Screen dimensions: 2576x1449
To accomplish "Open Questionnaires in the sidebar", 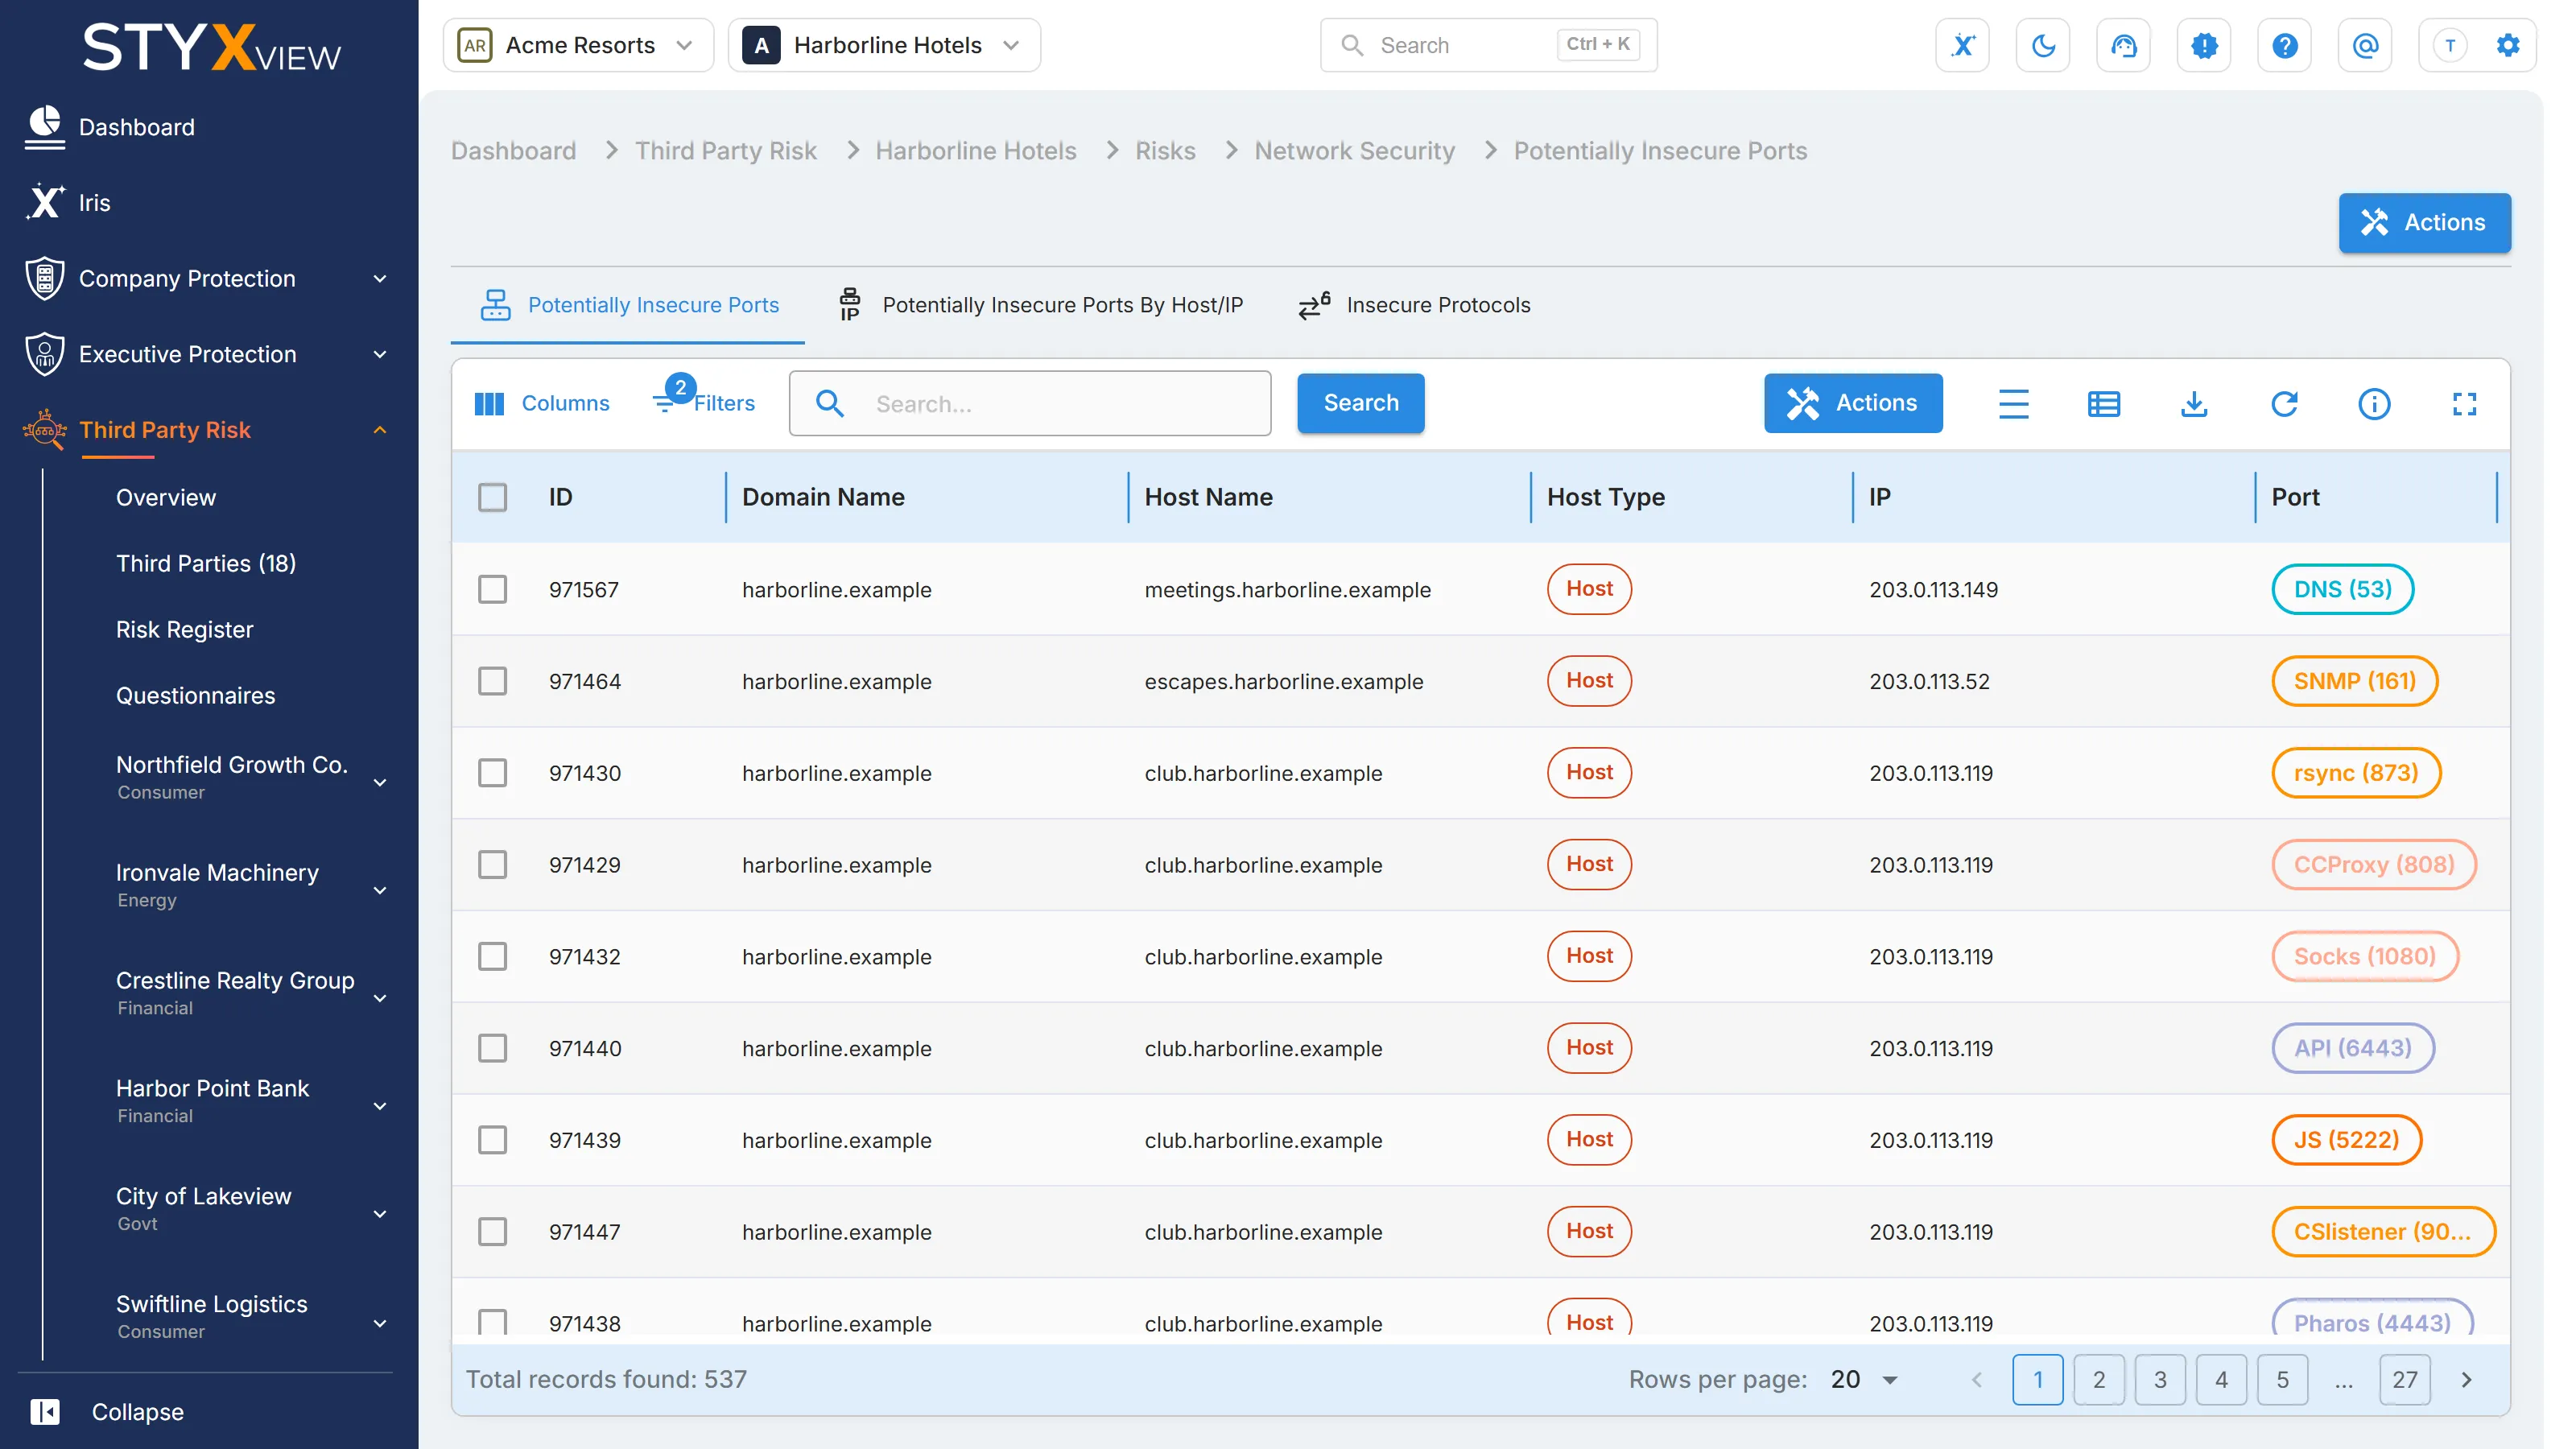I will pos(196,695).
